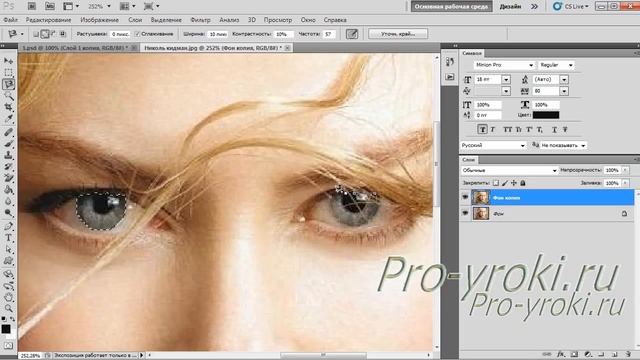Viewport: 640px width, 360px height.
Task: Select the Clone Stamp tool
Action: (x=8, y=155)
